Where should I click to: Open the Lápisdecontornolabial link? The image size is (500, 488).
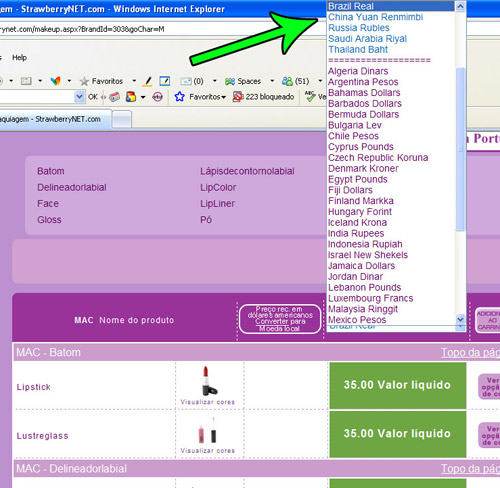(x=247, y=171)
